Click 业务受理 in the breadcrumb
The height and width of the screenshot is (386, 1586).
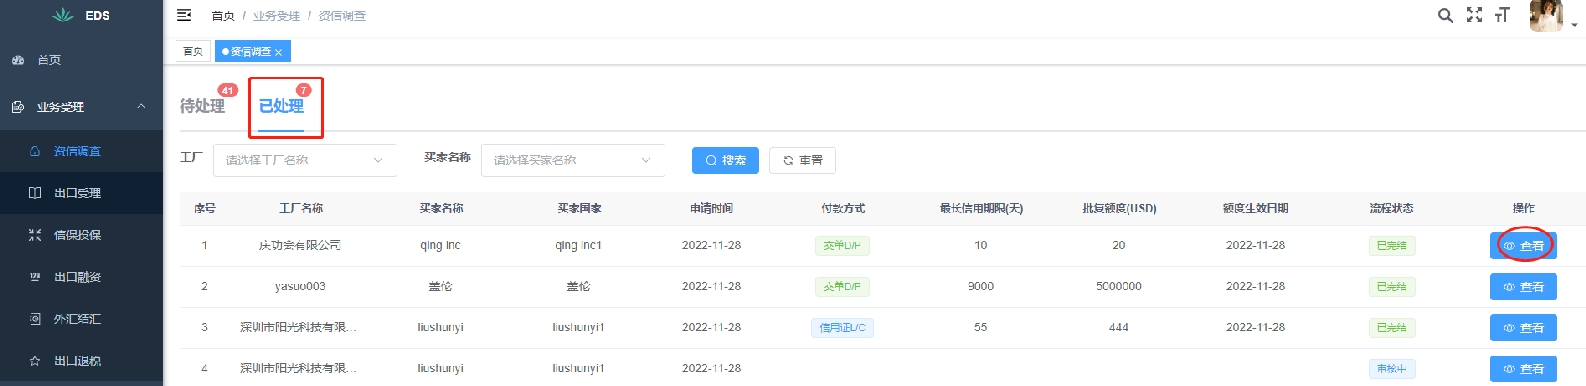tap(276, 16)
